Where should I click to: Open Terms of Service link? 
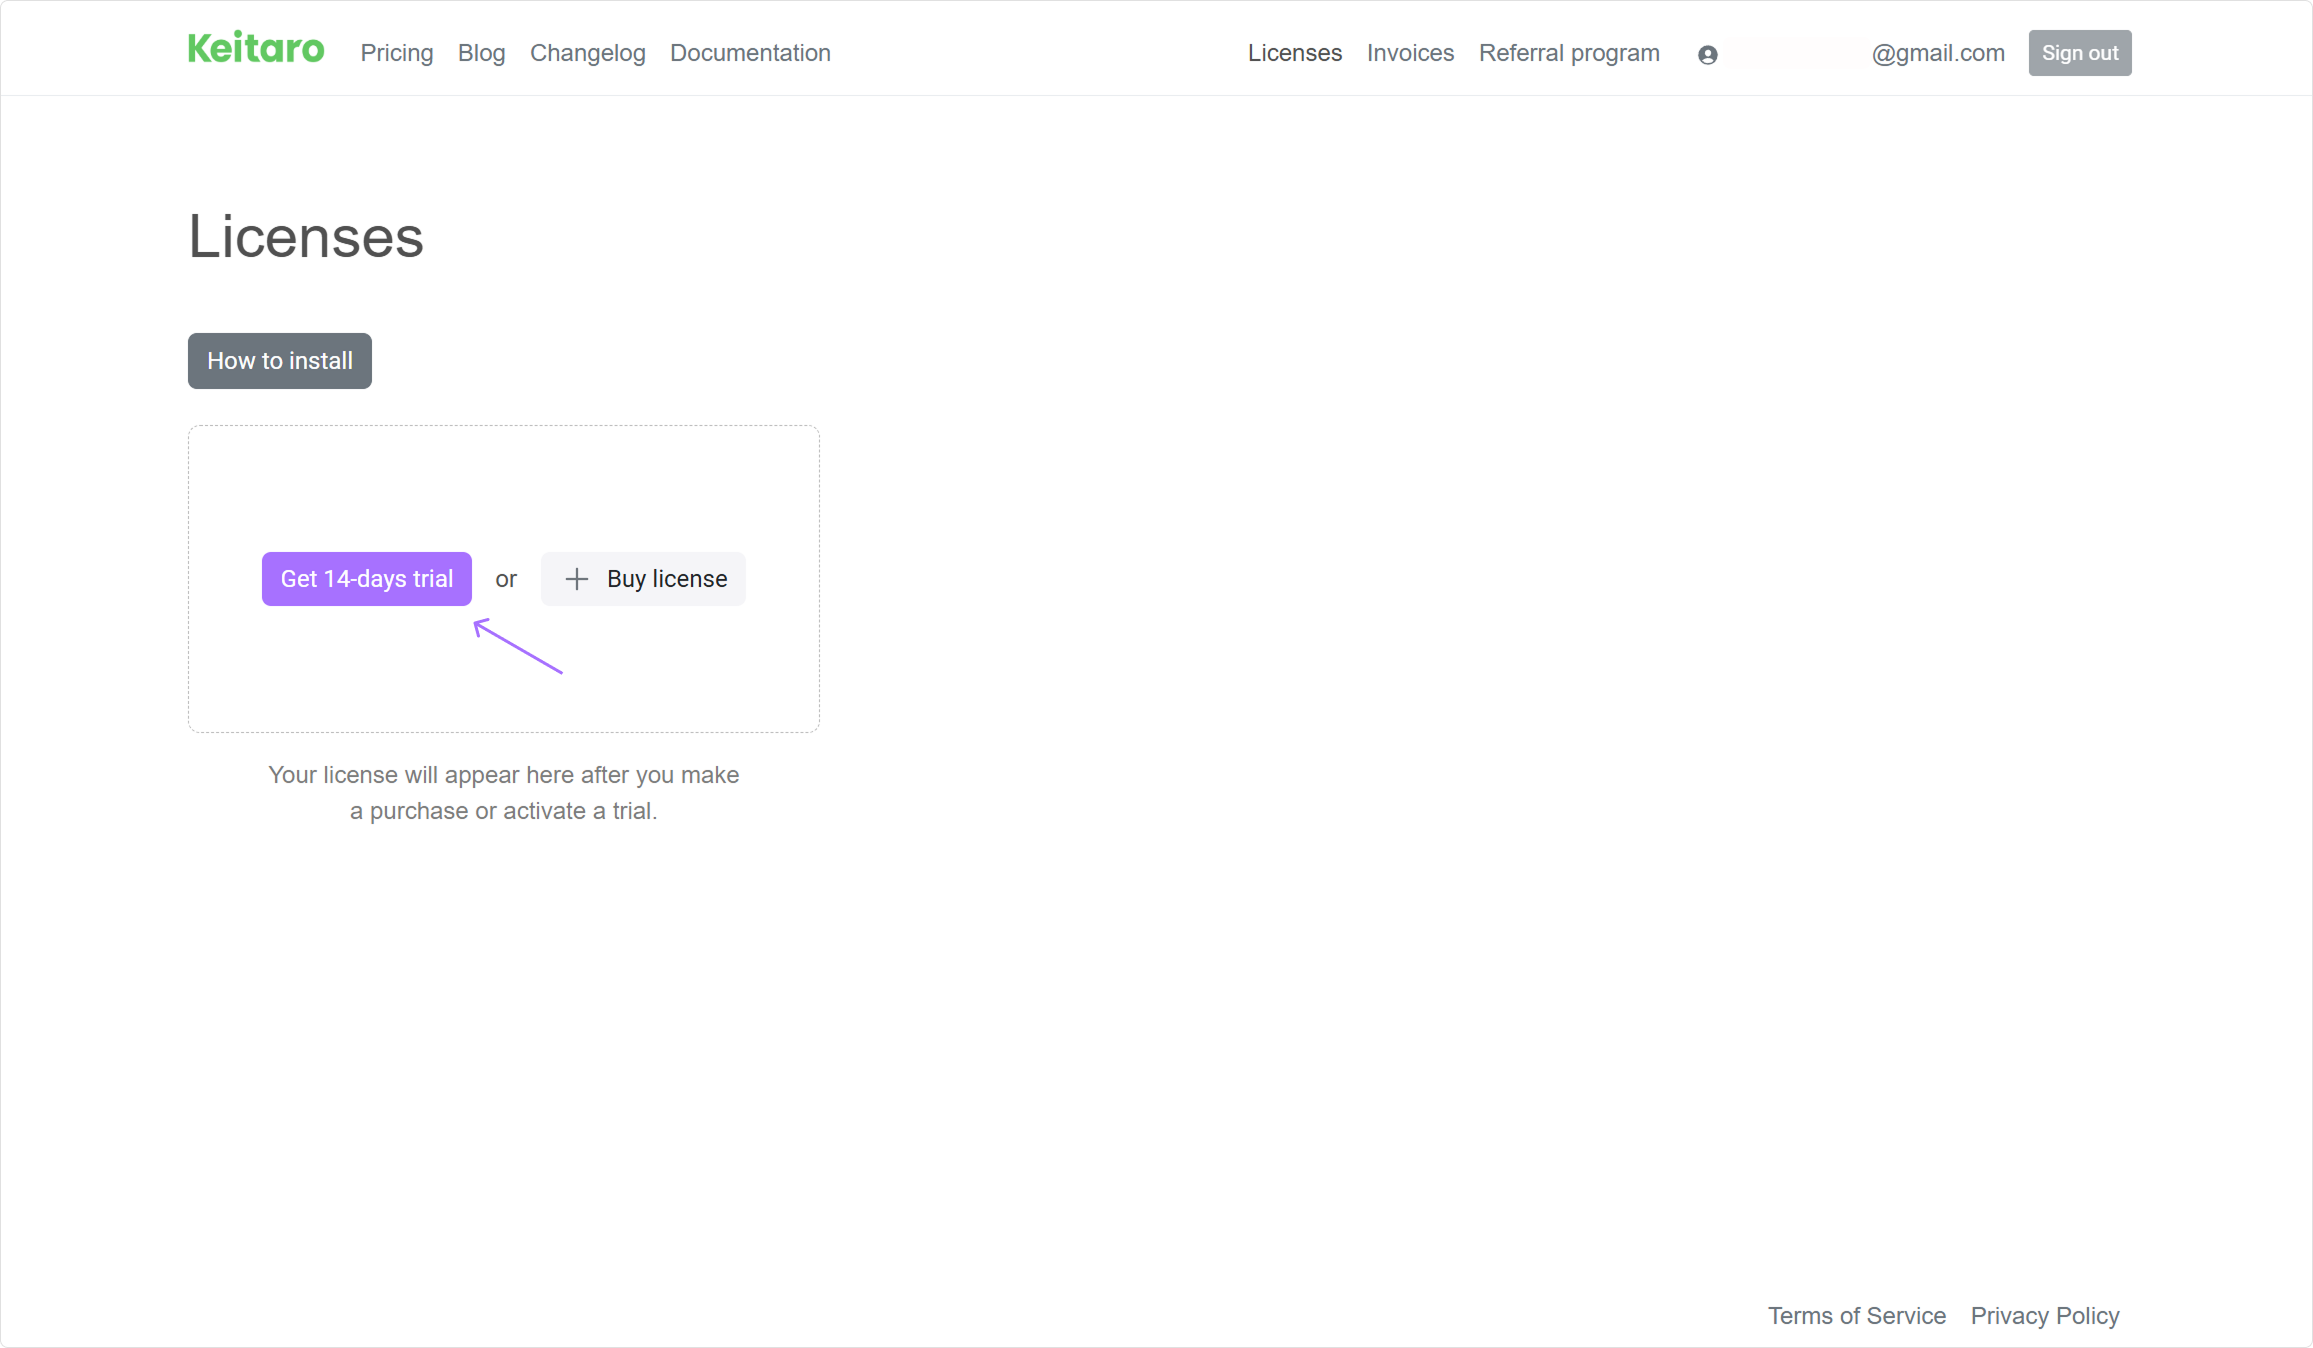1857,1316
